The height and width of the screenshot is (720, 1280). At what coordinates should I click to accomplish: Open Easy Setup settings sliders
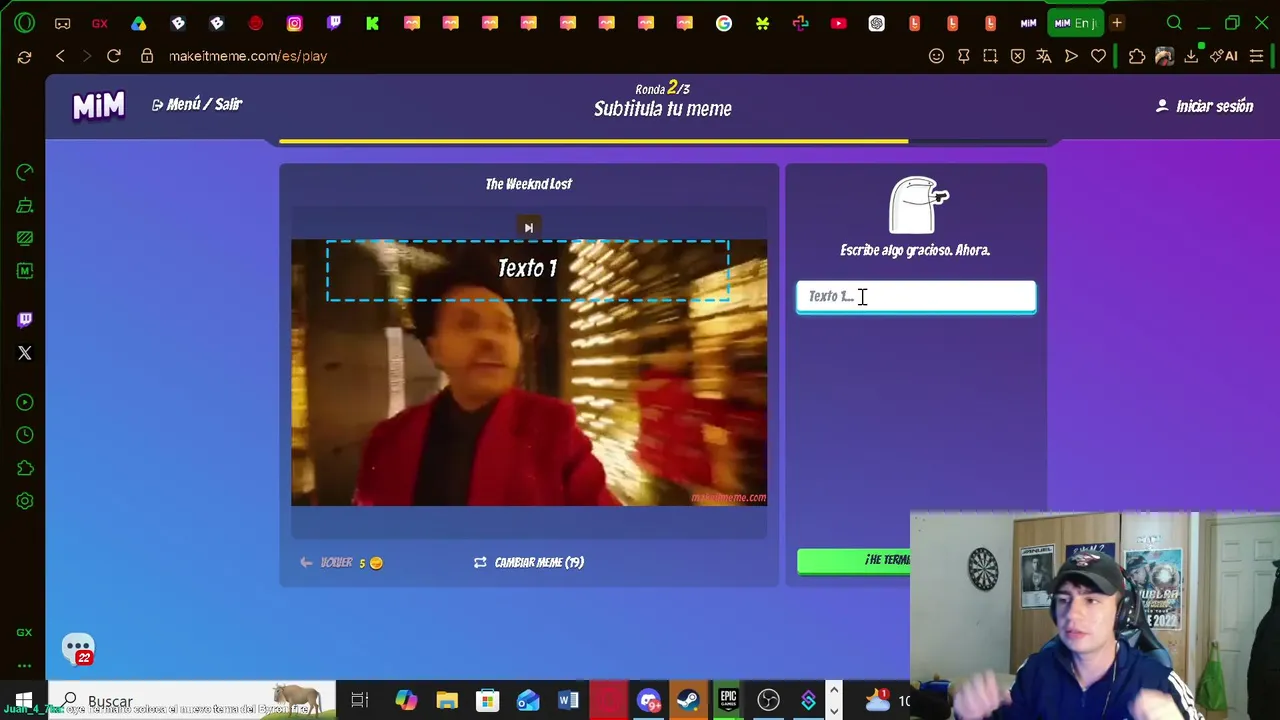coord(1257,56)
